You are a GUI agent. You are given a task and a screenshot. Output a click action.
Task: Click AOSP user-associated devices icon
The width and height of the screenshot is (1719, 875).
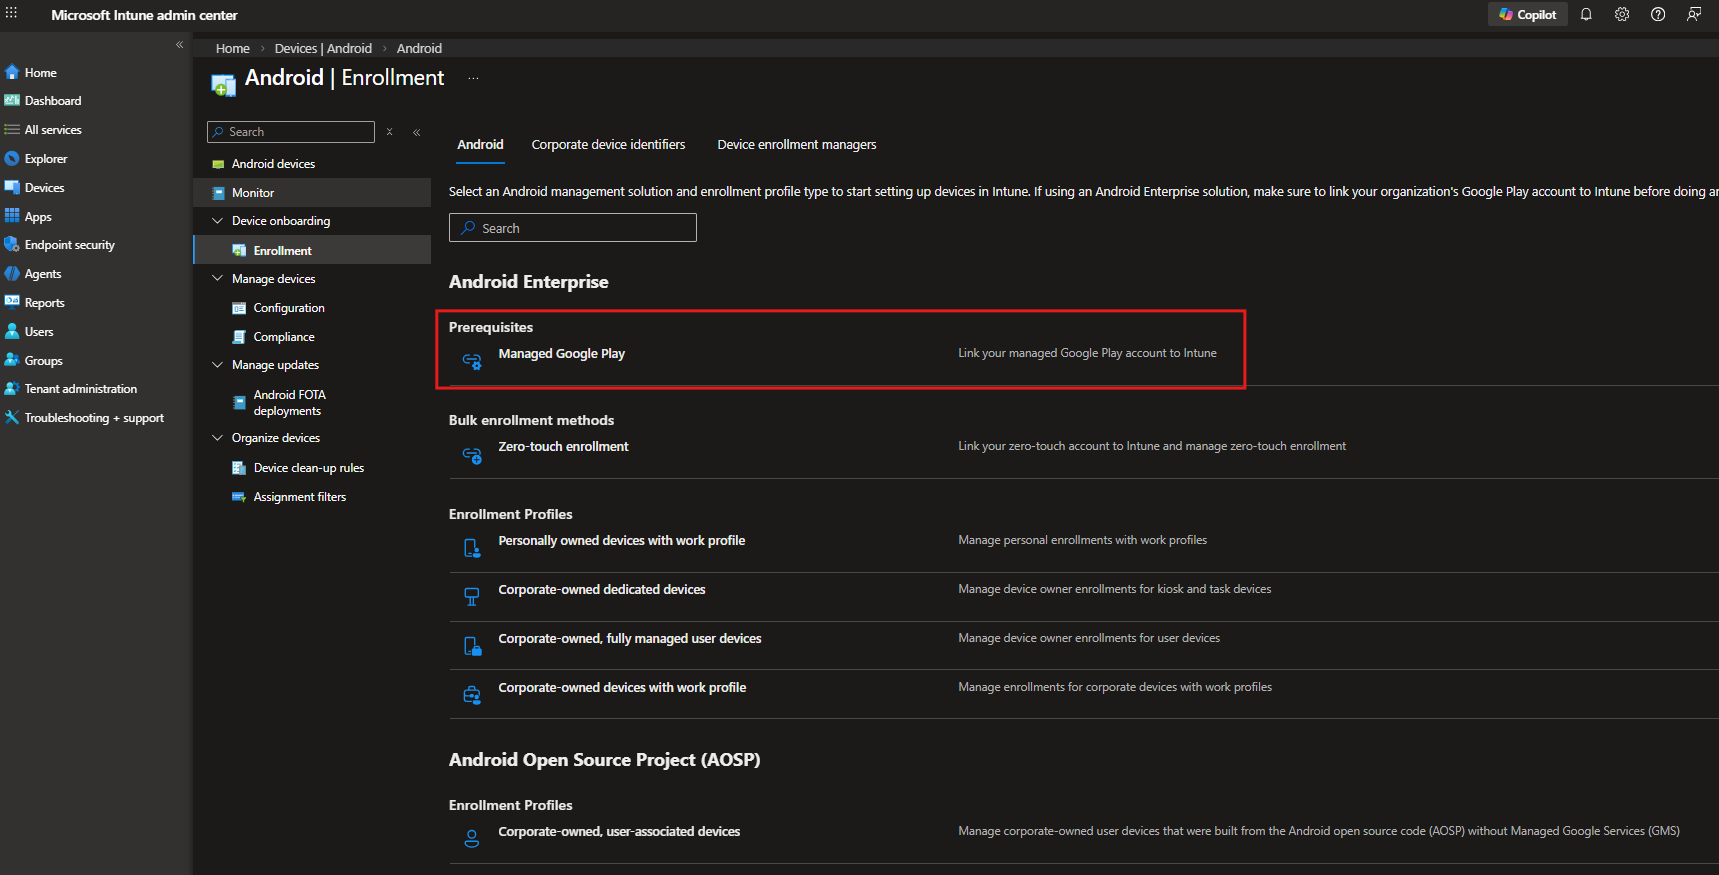click(472, 839)
